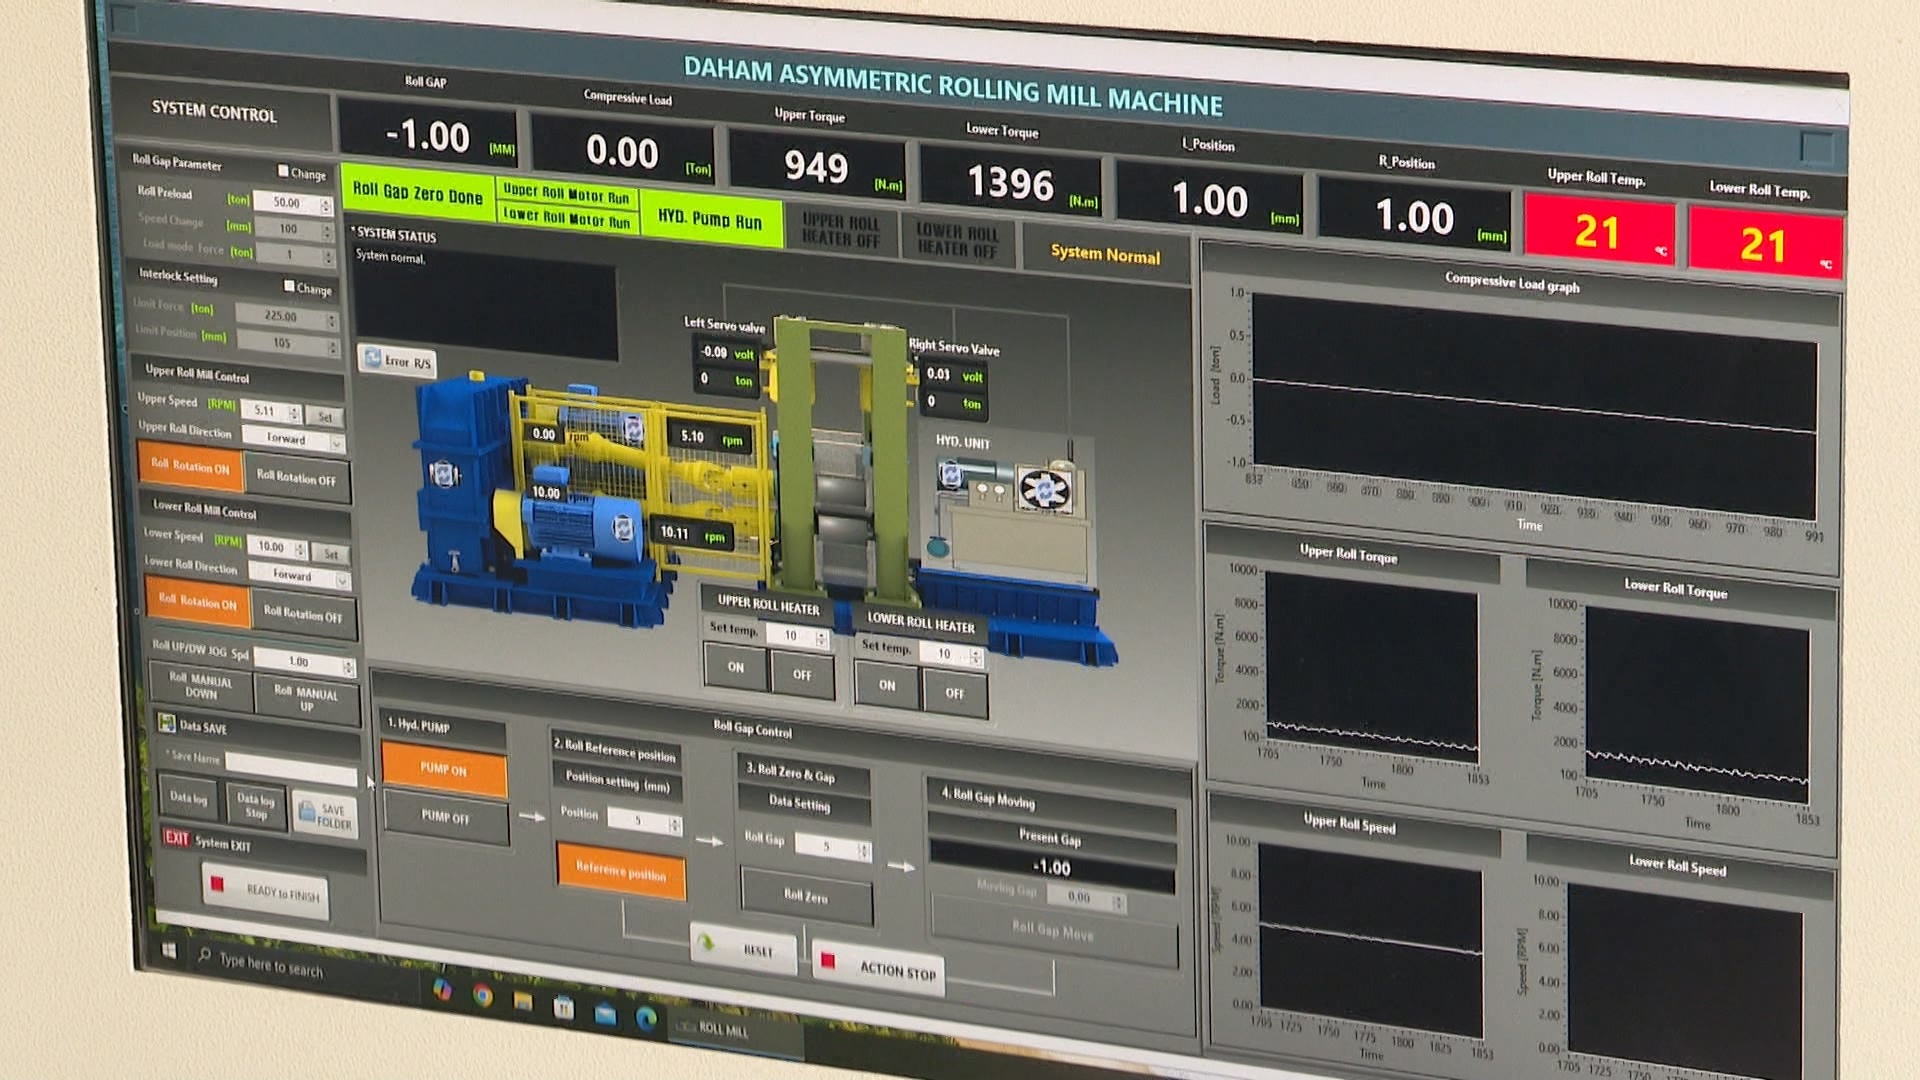Click the red EXIT System icon

point(176,838)
